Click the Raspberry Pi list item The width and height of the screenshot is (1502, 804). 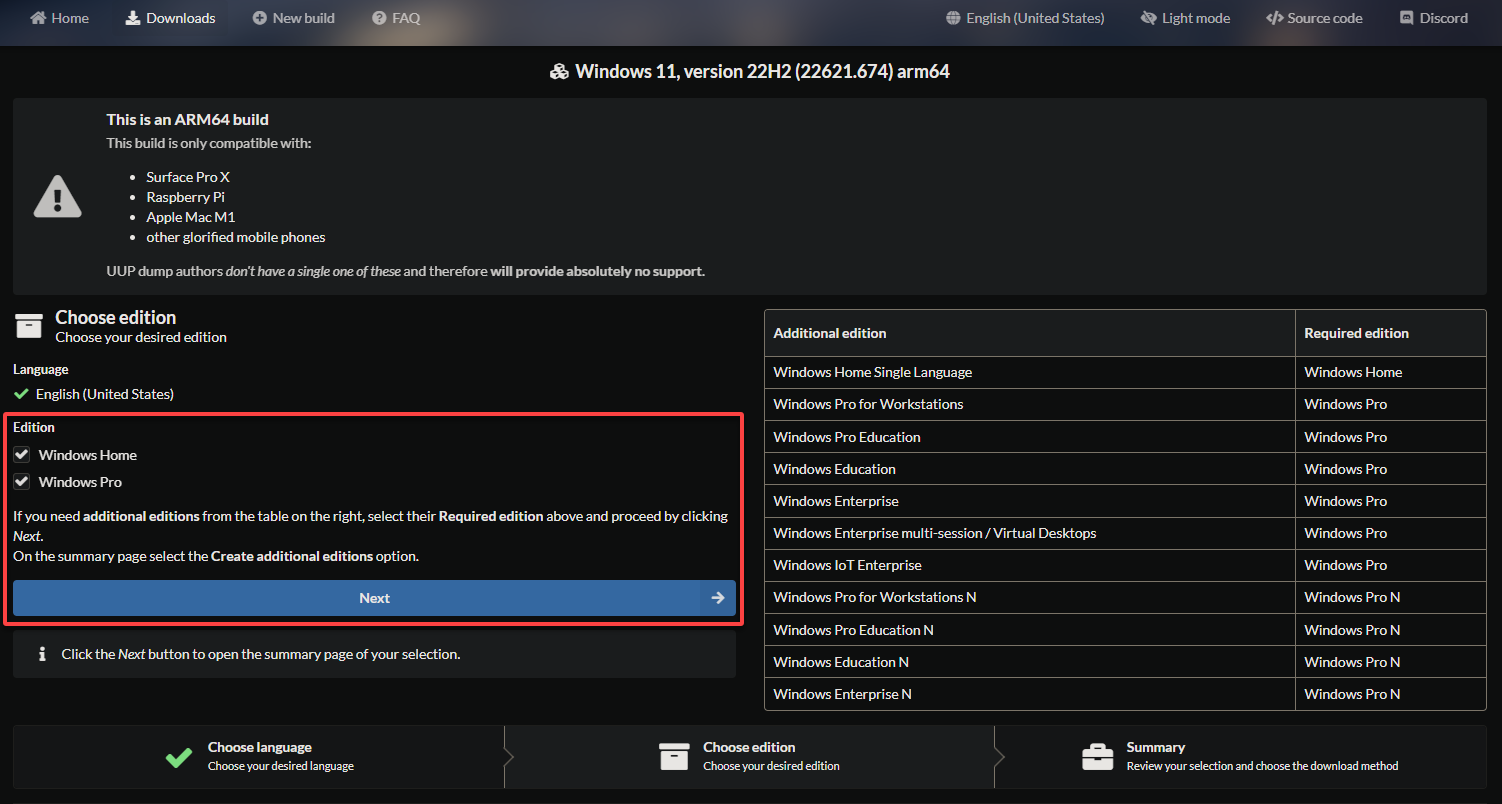pos(186,197)
